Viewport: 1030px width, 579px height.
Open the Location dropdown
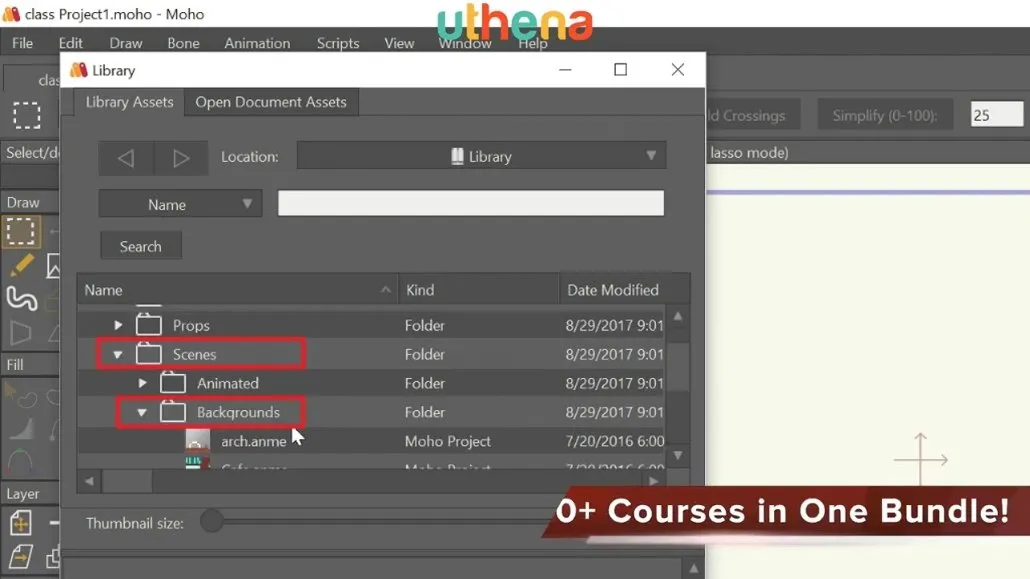pos(481,156)
